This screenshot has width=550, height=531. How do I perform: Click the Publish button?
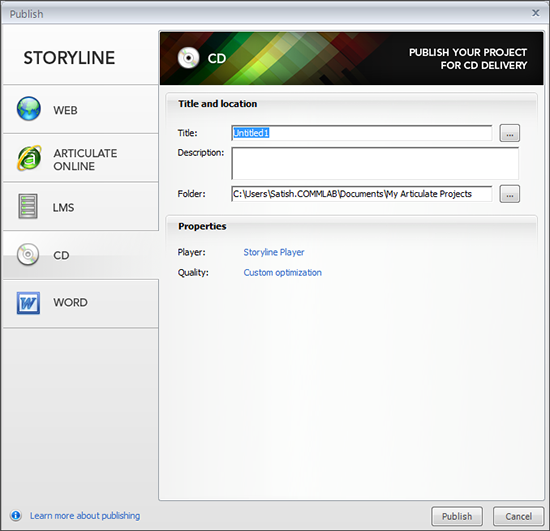click(x=457, y=516)
